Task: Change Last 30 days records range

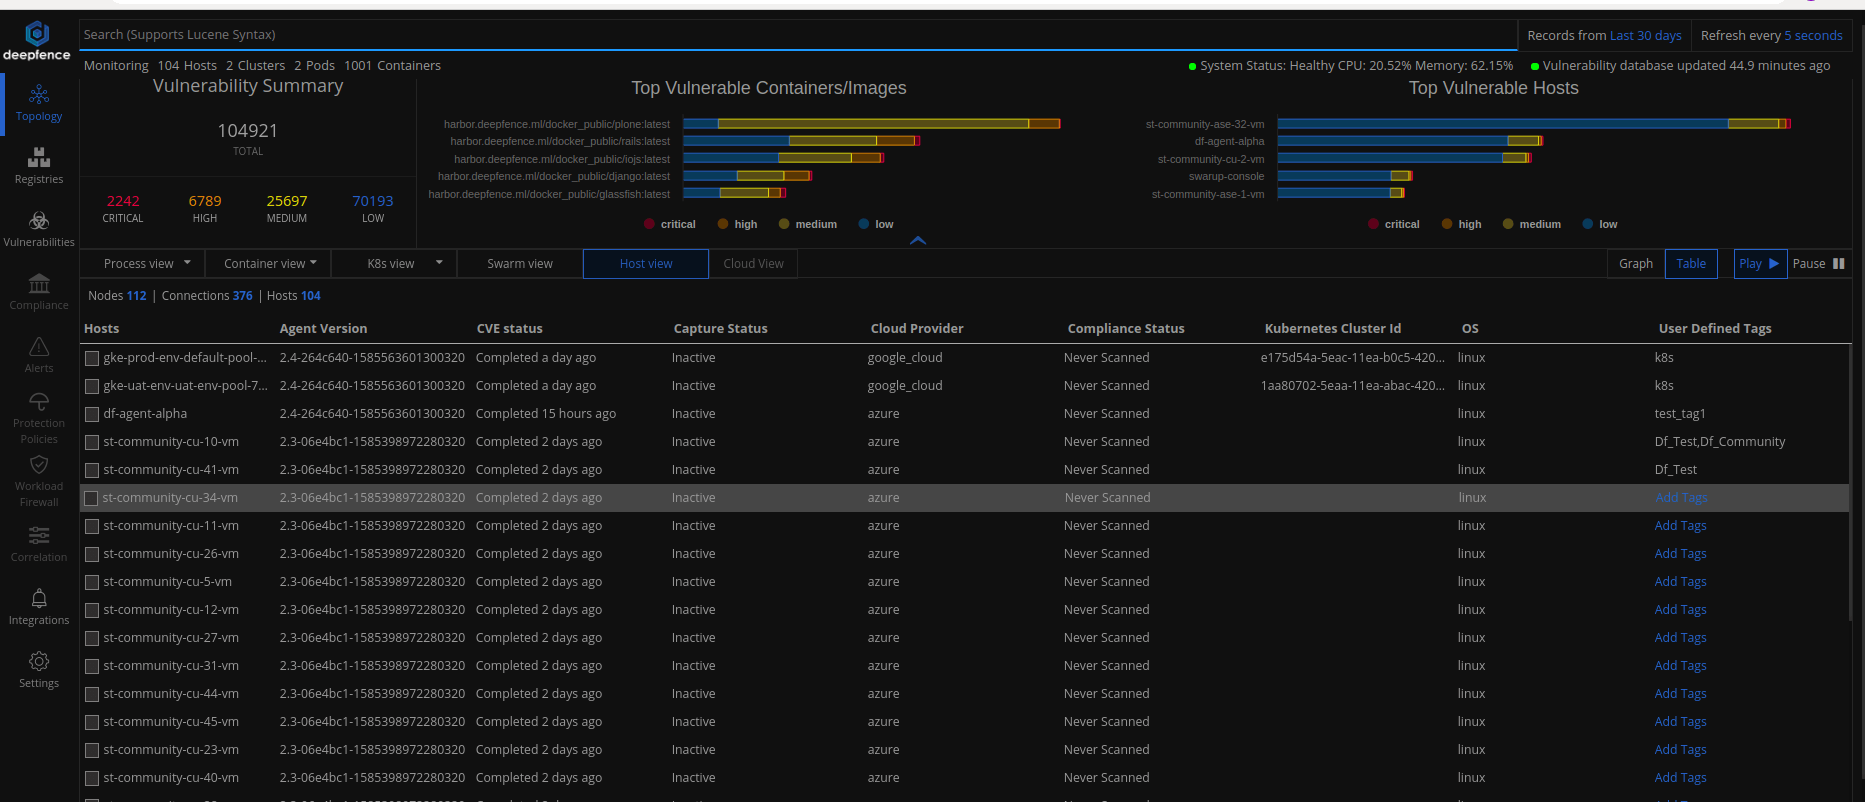Action: [x=1645, y=35]
